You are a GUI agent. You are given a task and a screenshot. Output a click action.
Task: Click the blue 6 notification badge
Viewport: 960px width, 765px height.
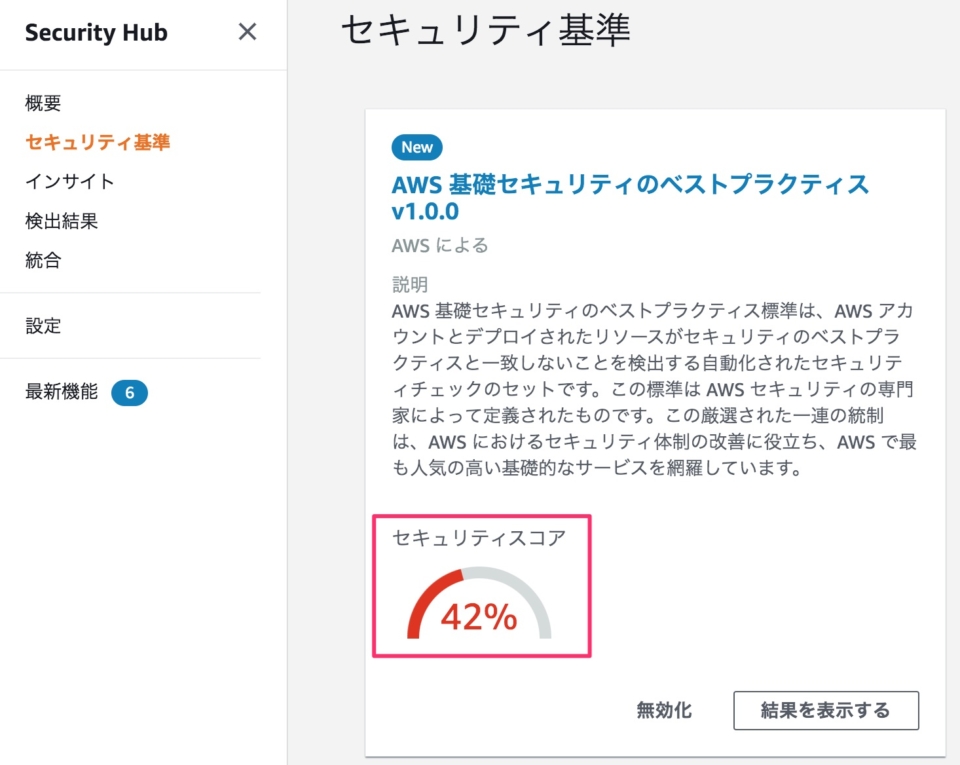click(129, 393)
